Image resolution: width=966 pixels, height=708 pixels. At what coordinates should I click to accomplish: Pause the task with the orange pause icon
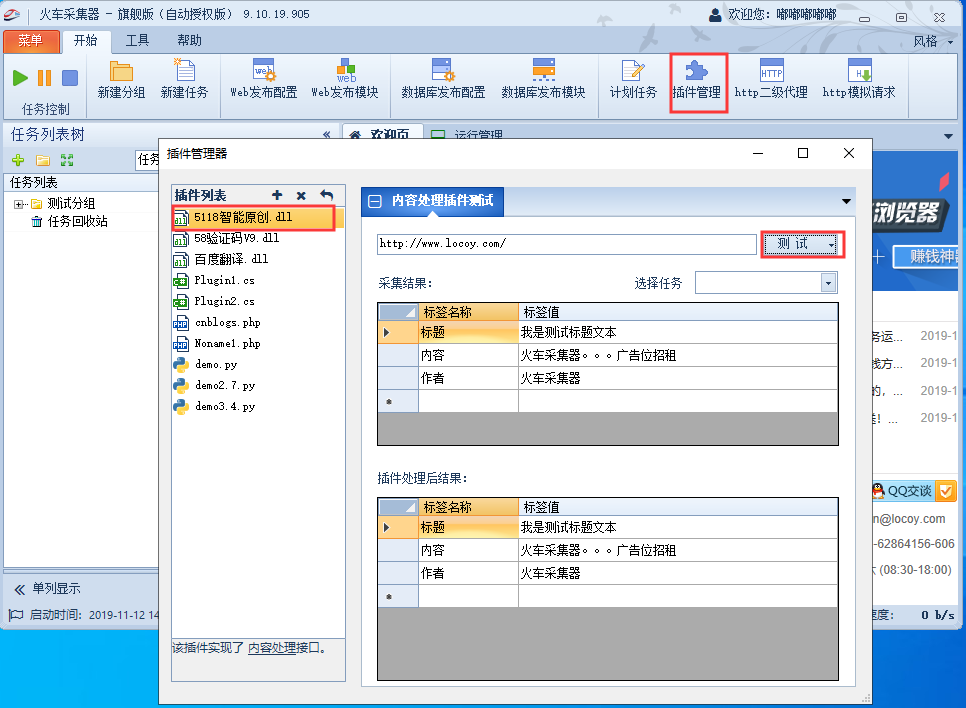coord(44,78)
